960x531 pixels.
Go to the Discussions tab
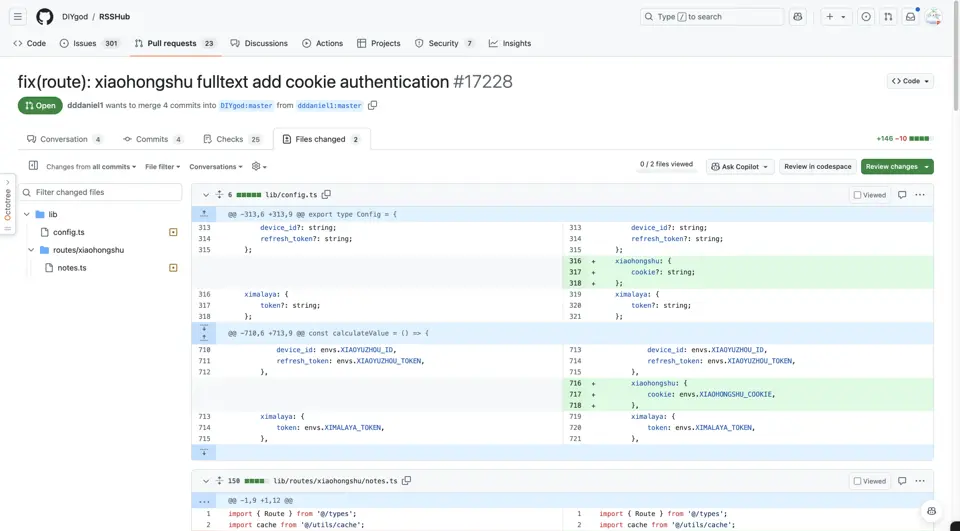point(259,43)
